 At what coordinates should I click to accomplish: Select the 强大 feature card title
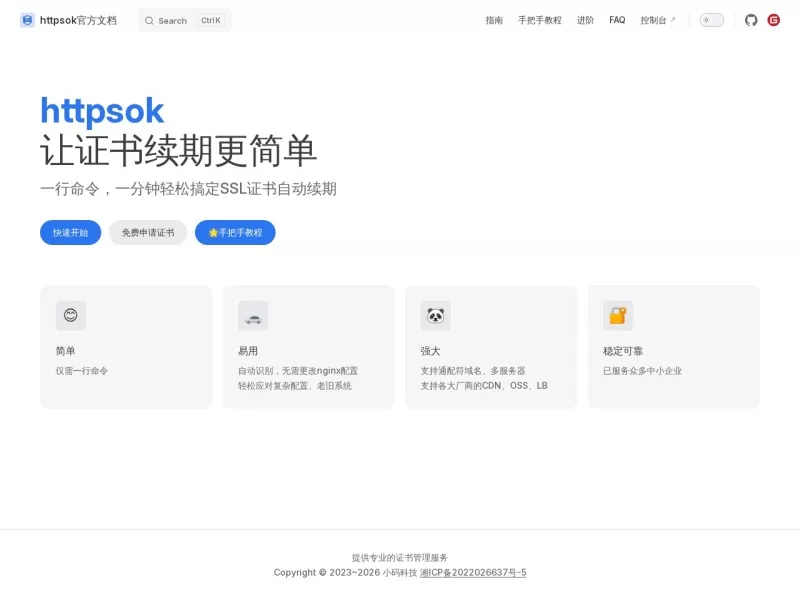tap(430, 351)
